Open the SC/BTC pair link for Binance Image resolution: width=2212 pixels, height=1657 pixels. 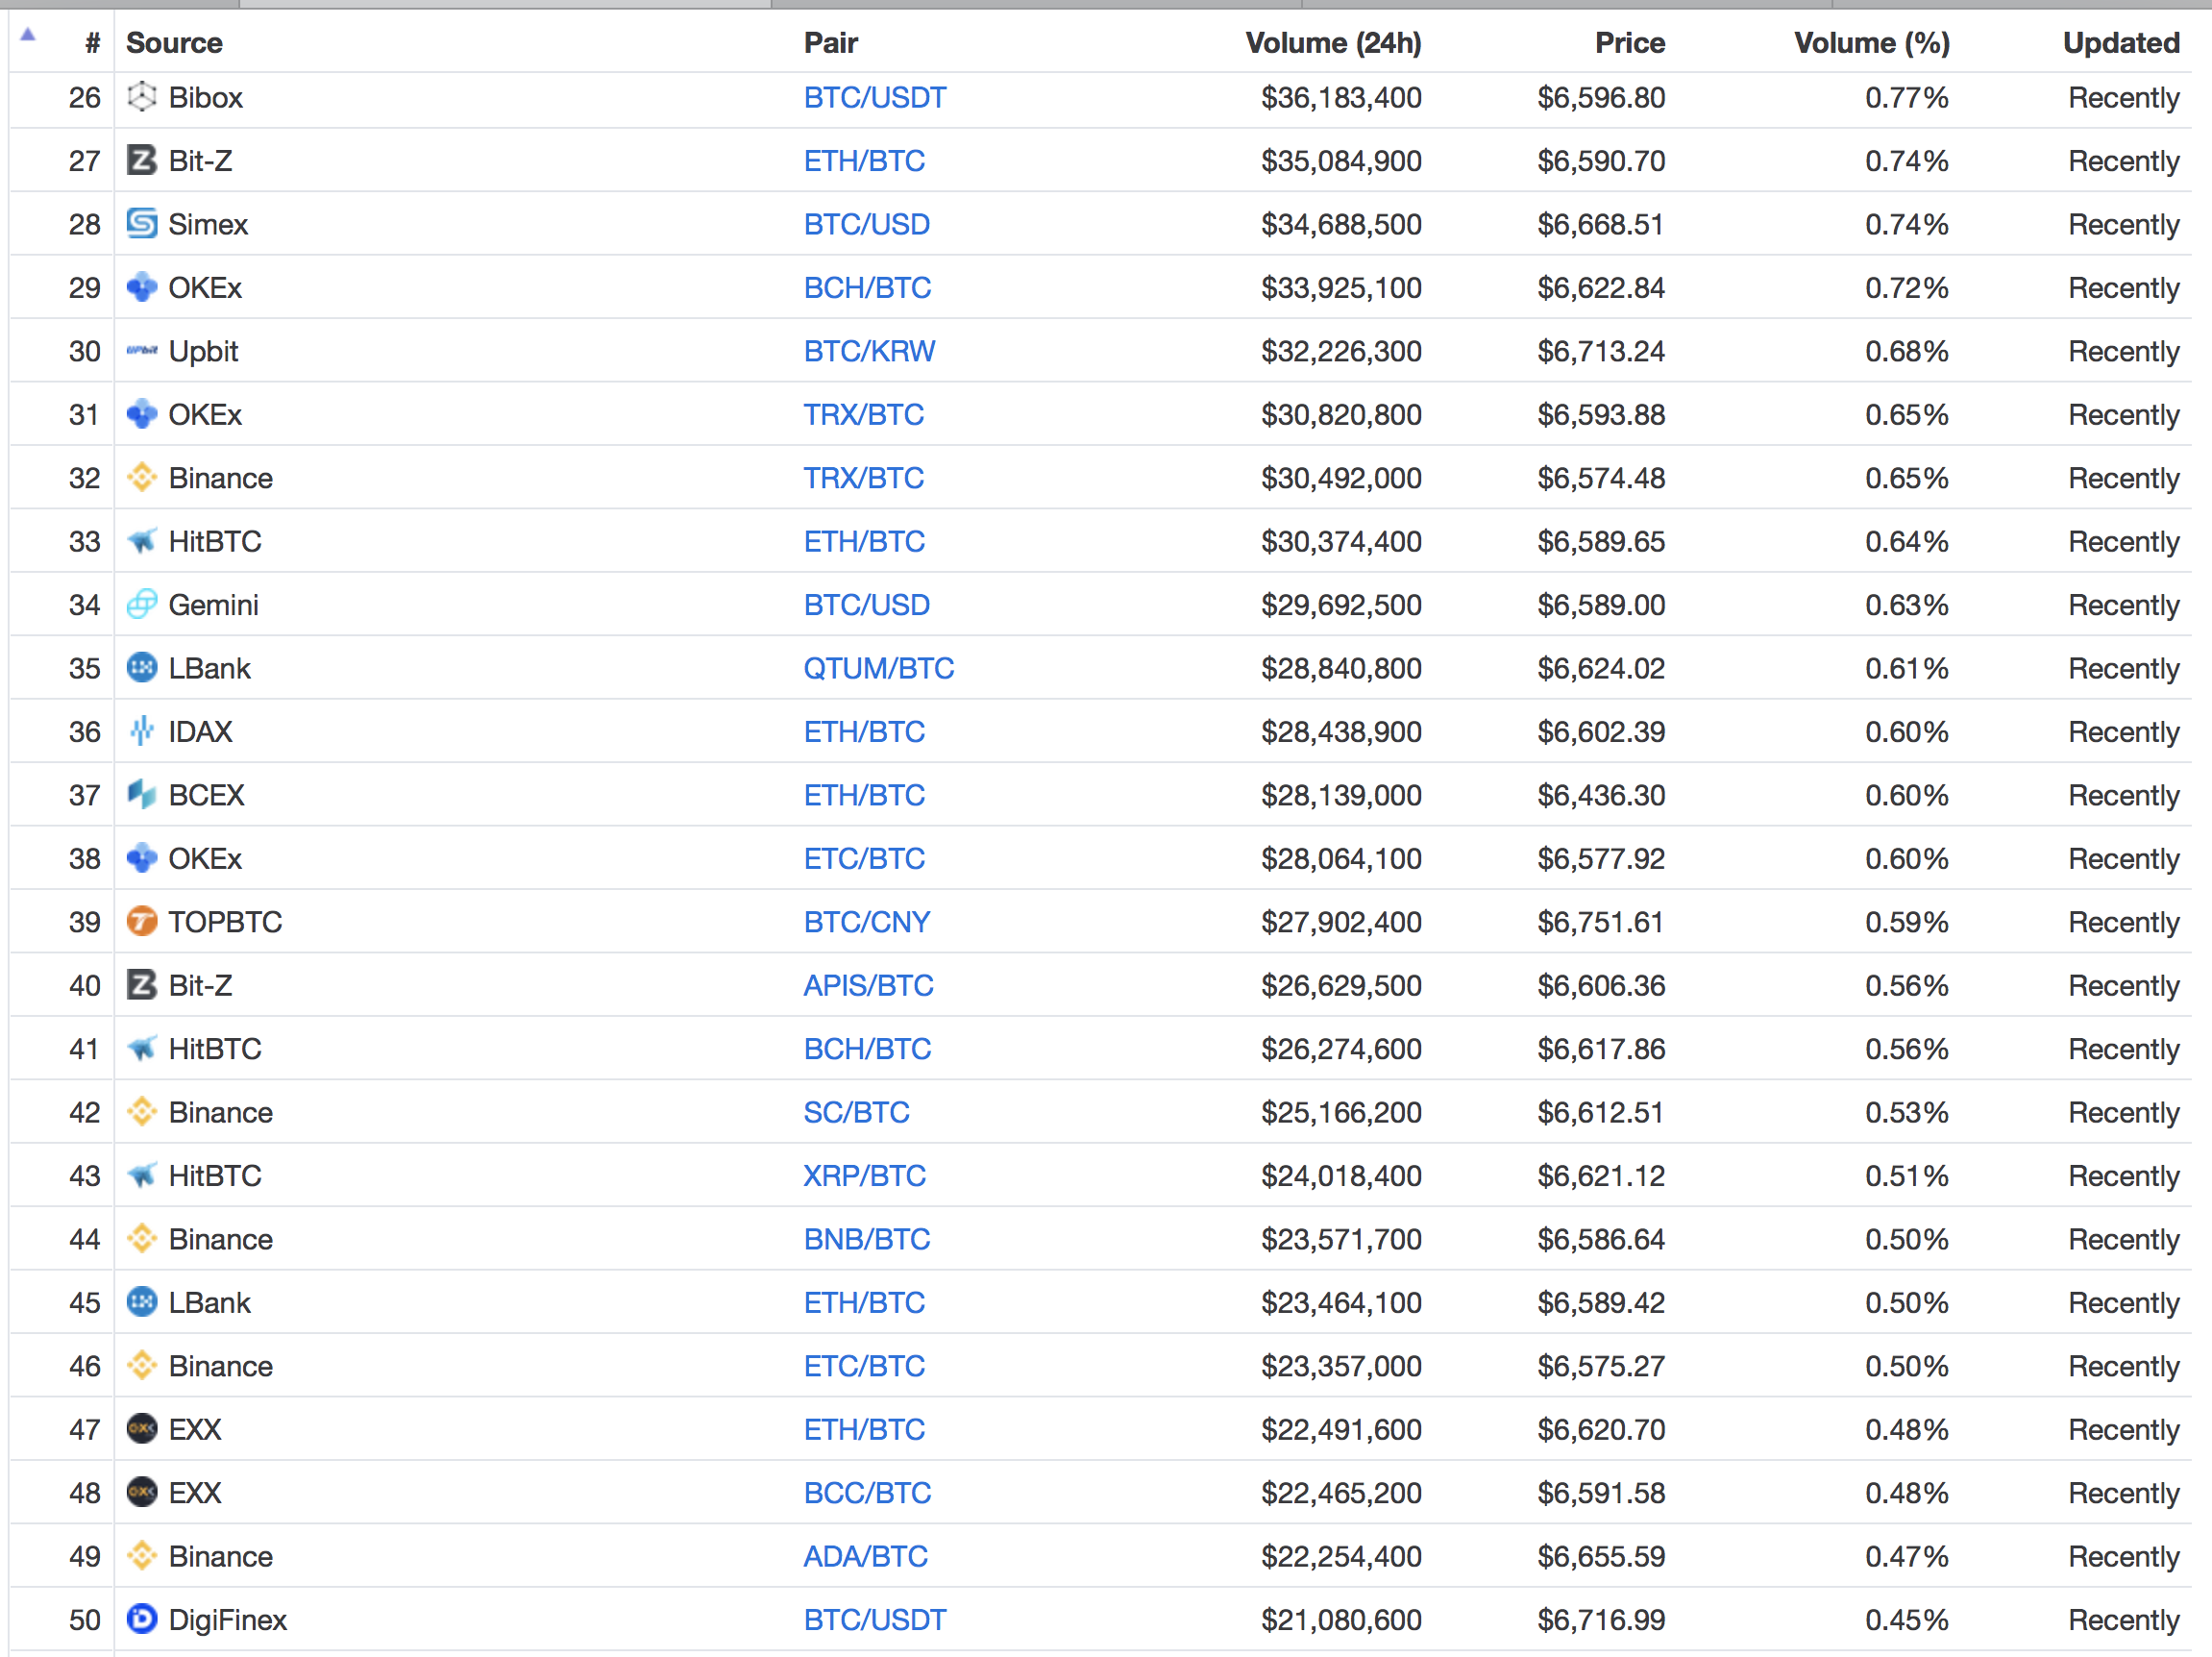pos(857,1112)
